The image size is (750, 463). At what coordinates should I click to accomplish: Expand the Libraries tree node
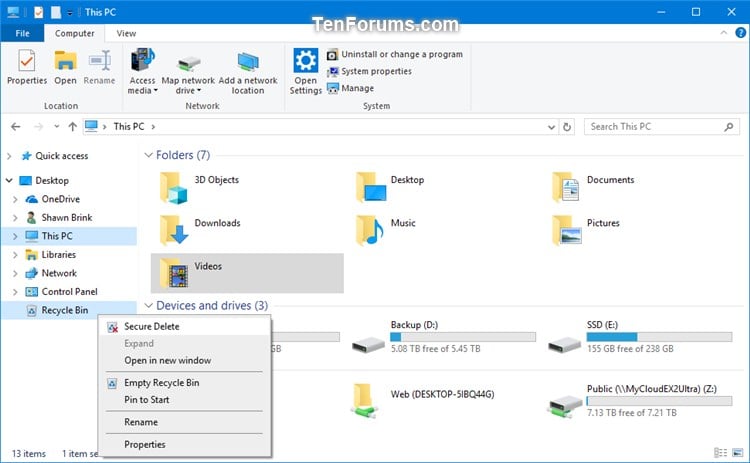[15, 254]
